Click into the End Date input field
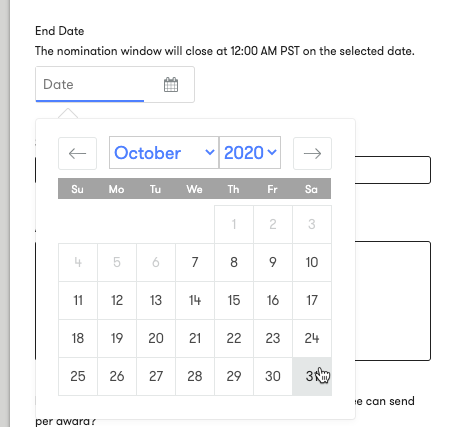 (x=115, y=84)
